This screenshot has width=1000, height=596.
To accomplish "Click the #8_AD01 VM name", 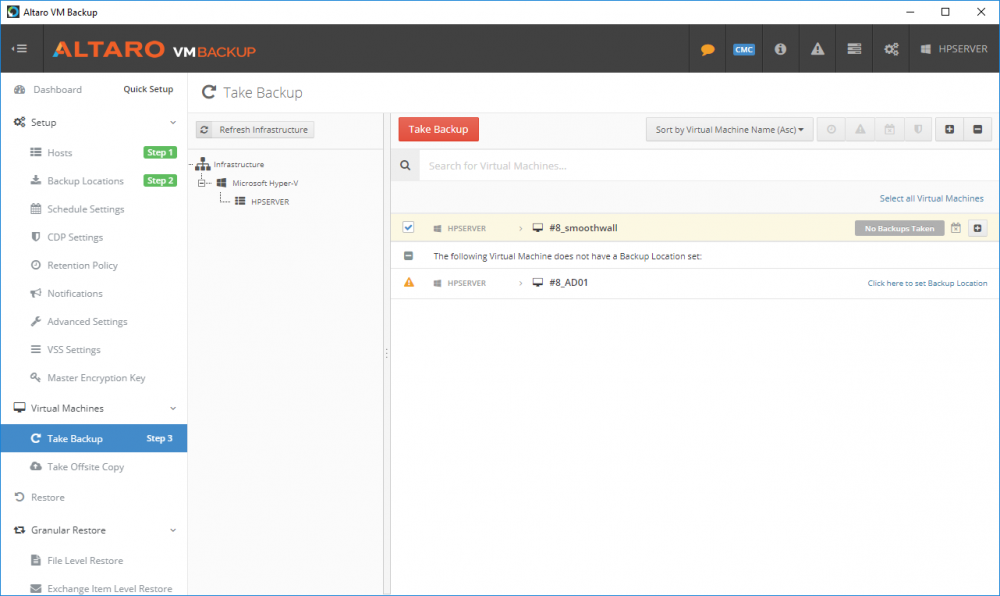I will (568, 282).
